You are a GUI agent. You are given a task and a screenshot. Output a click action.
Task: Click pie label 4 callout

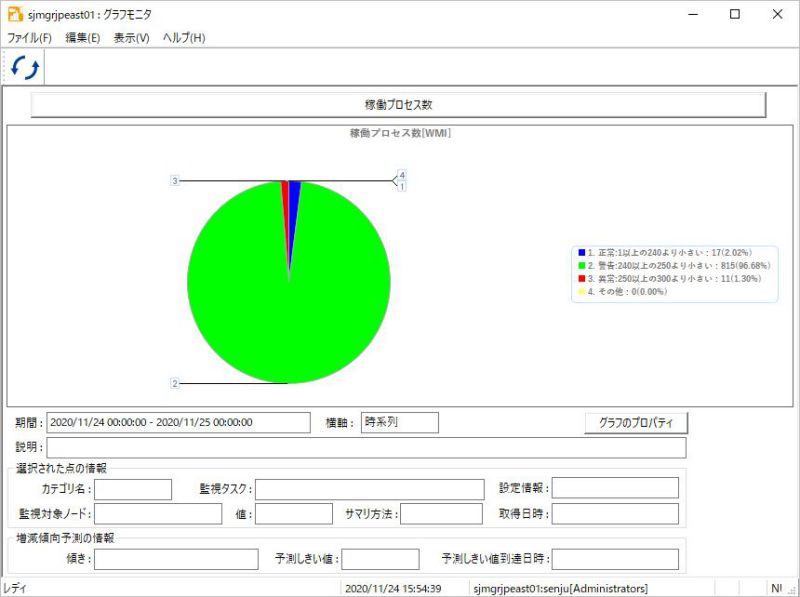point(402,175)
